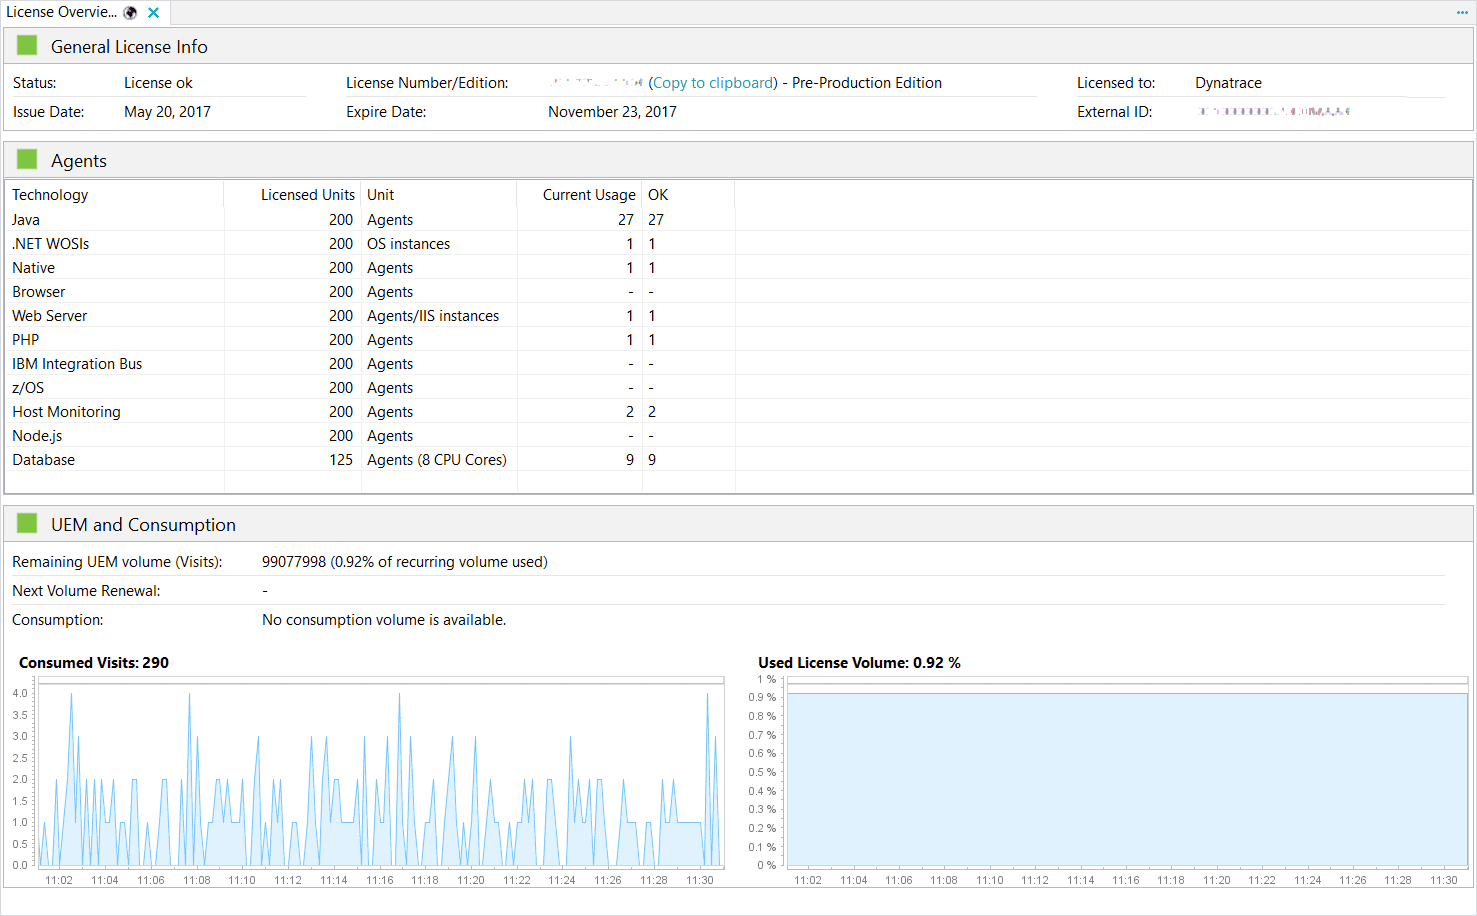Select the Browser technology row
Image resolution: width=1477 pixels, height=916 pixels.
coord(738,292)
